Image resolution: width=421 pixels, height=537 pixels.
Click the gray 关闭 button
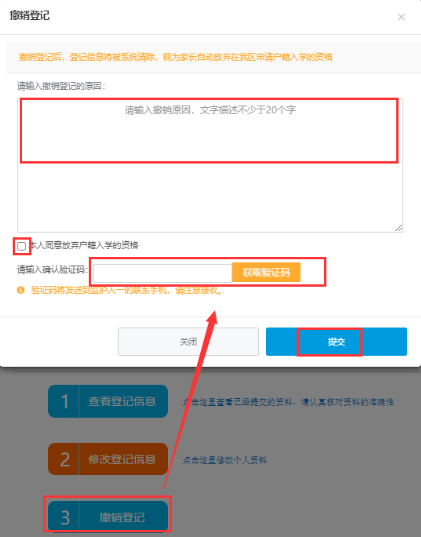188,341
